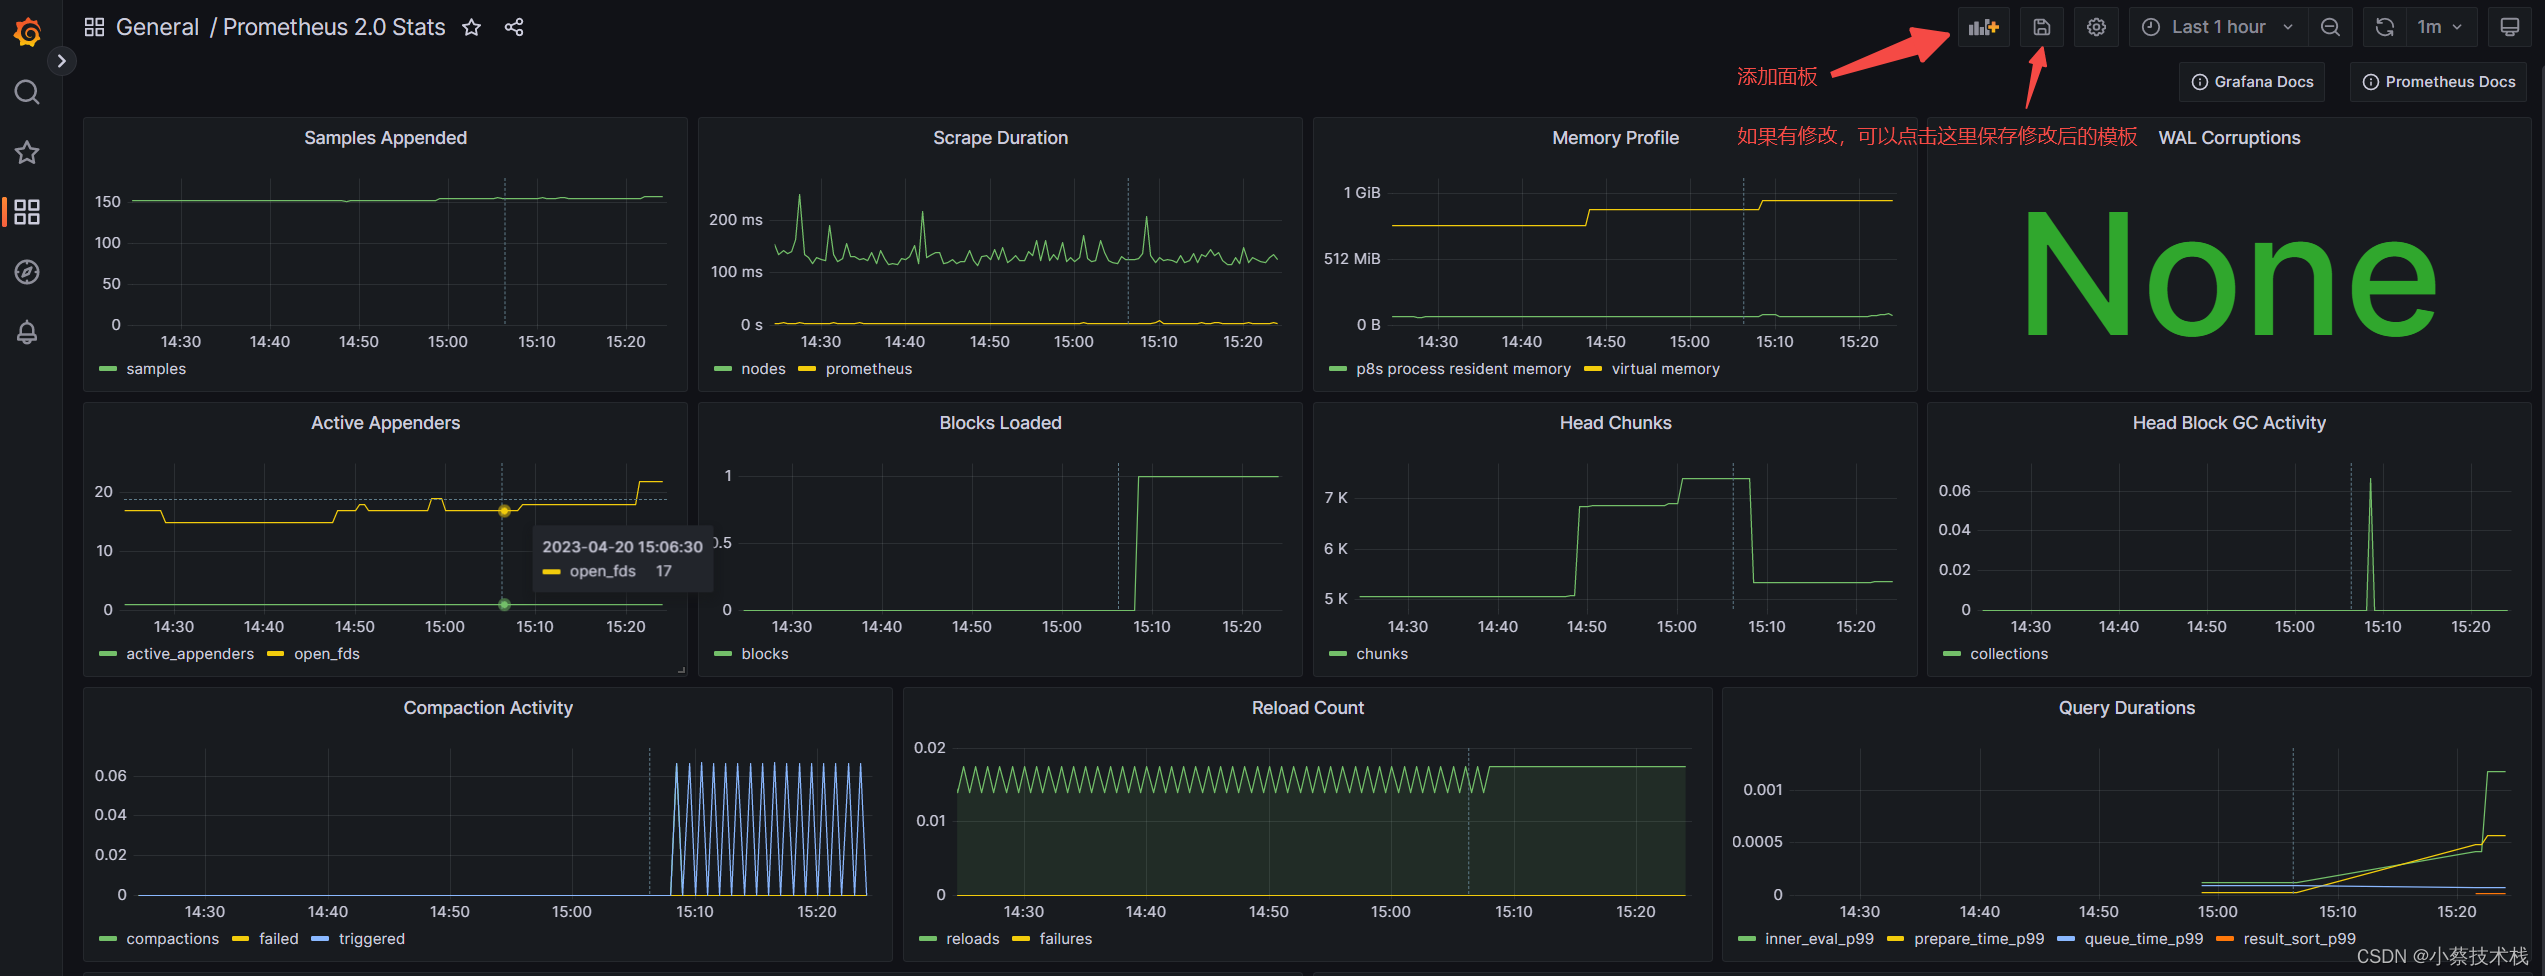Toggle collections series in legend

point(2008,654)
